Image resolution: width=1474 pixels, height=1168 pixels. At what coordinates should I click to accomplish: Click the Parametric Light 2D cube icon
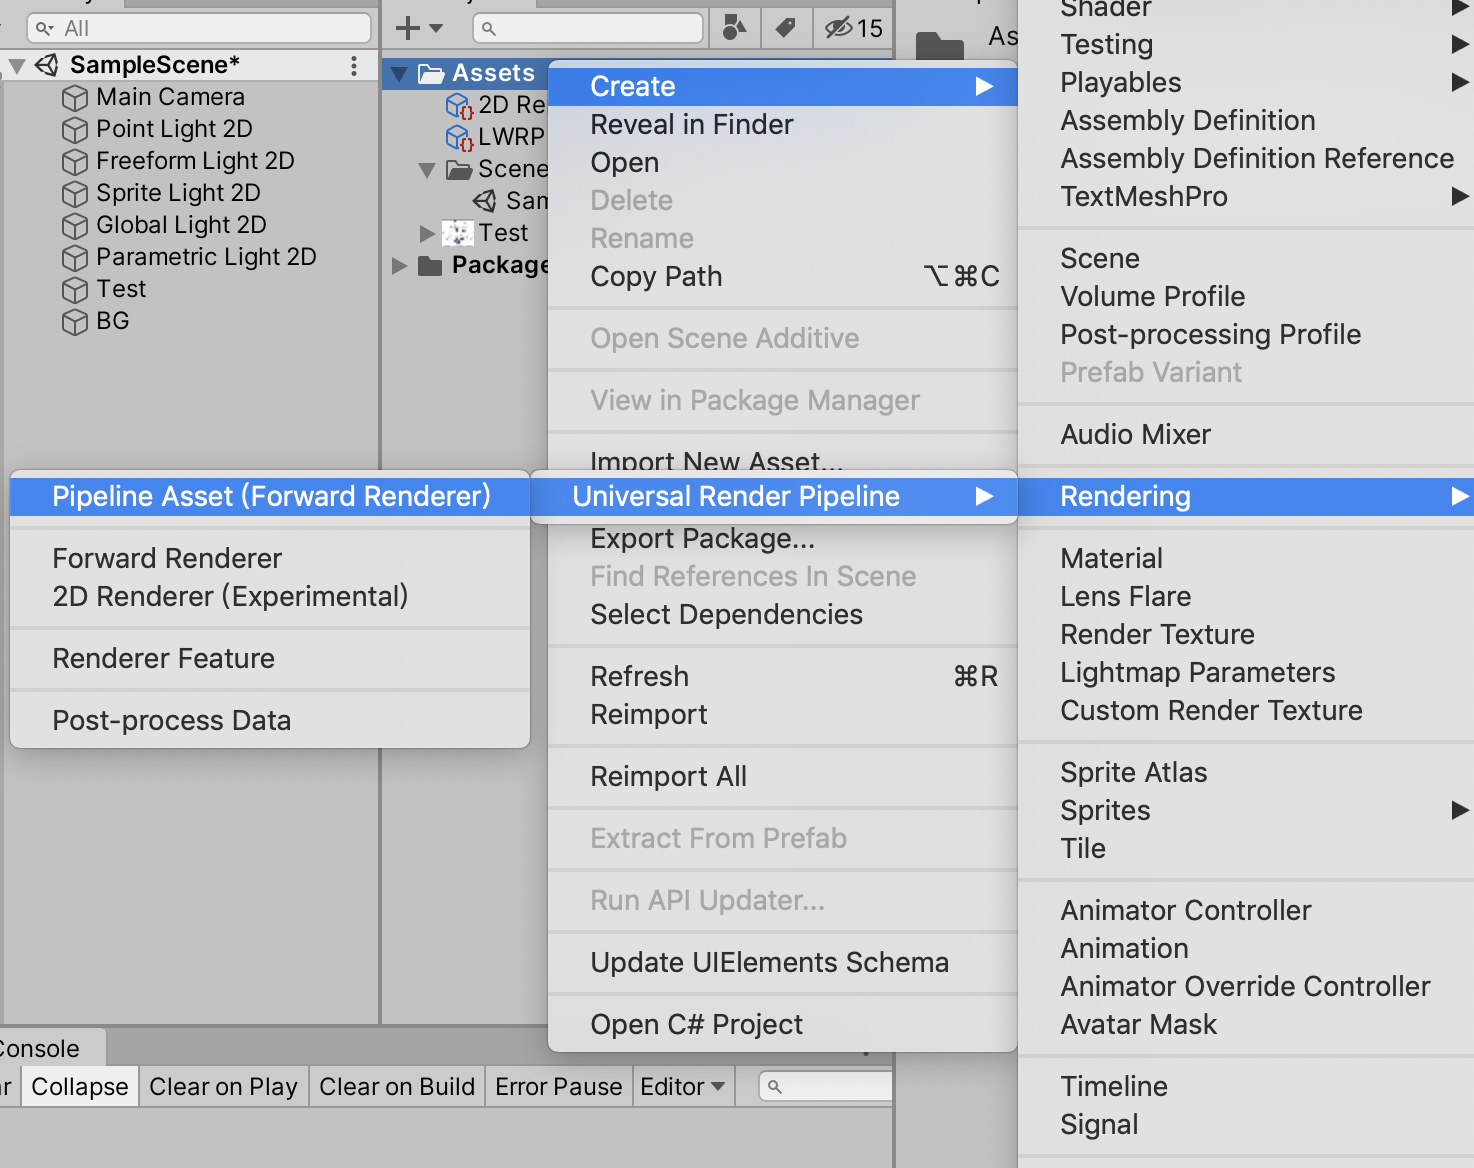click(75, 258)
